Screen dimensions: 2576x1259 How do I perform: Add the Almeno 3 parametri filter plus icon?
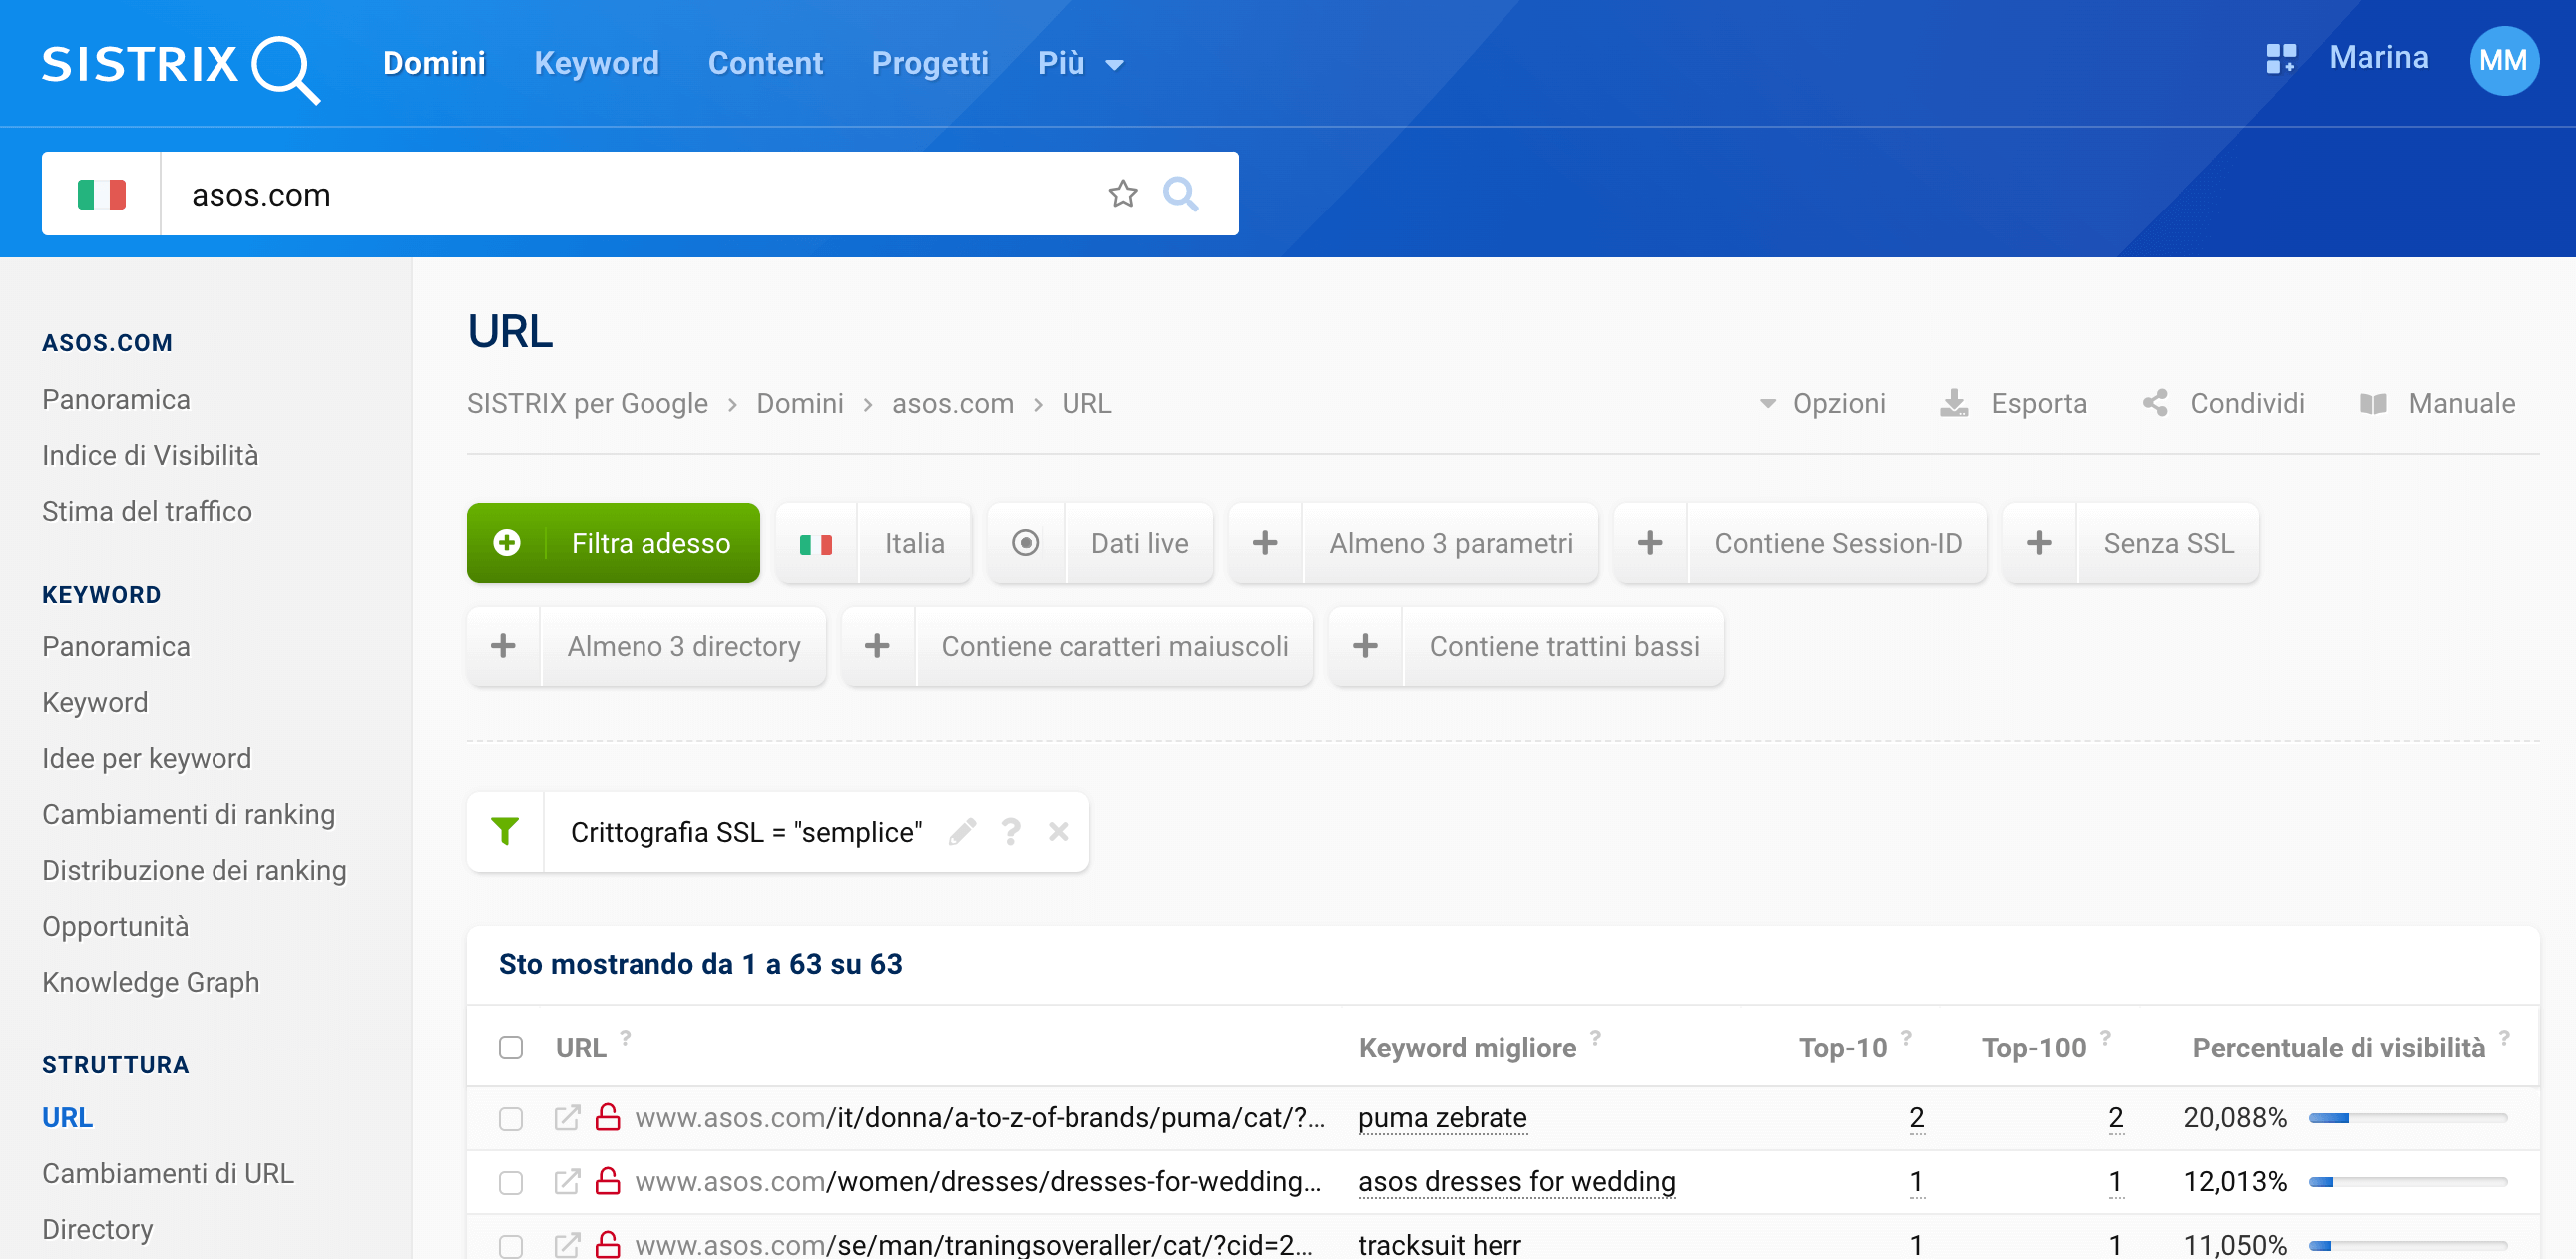[1265, 542]
